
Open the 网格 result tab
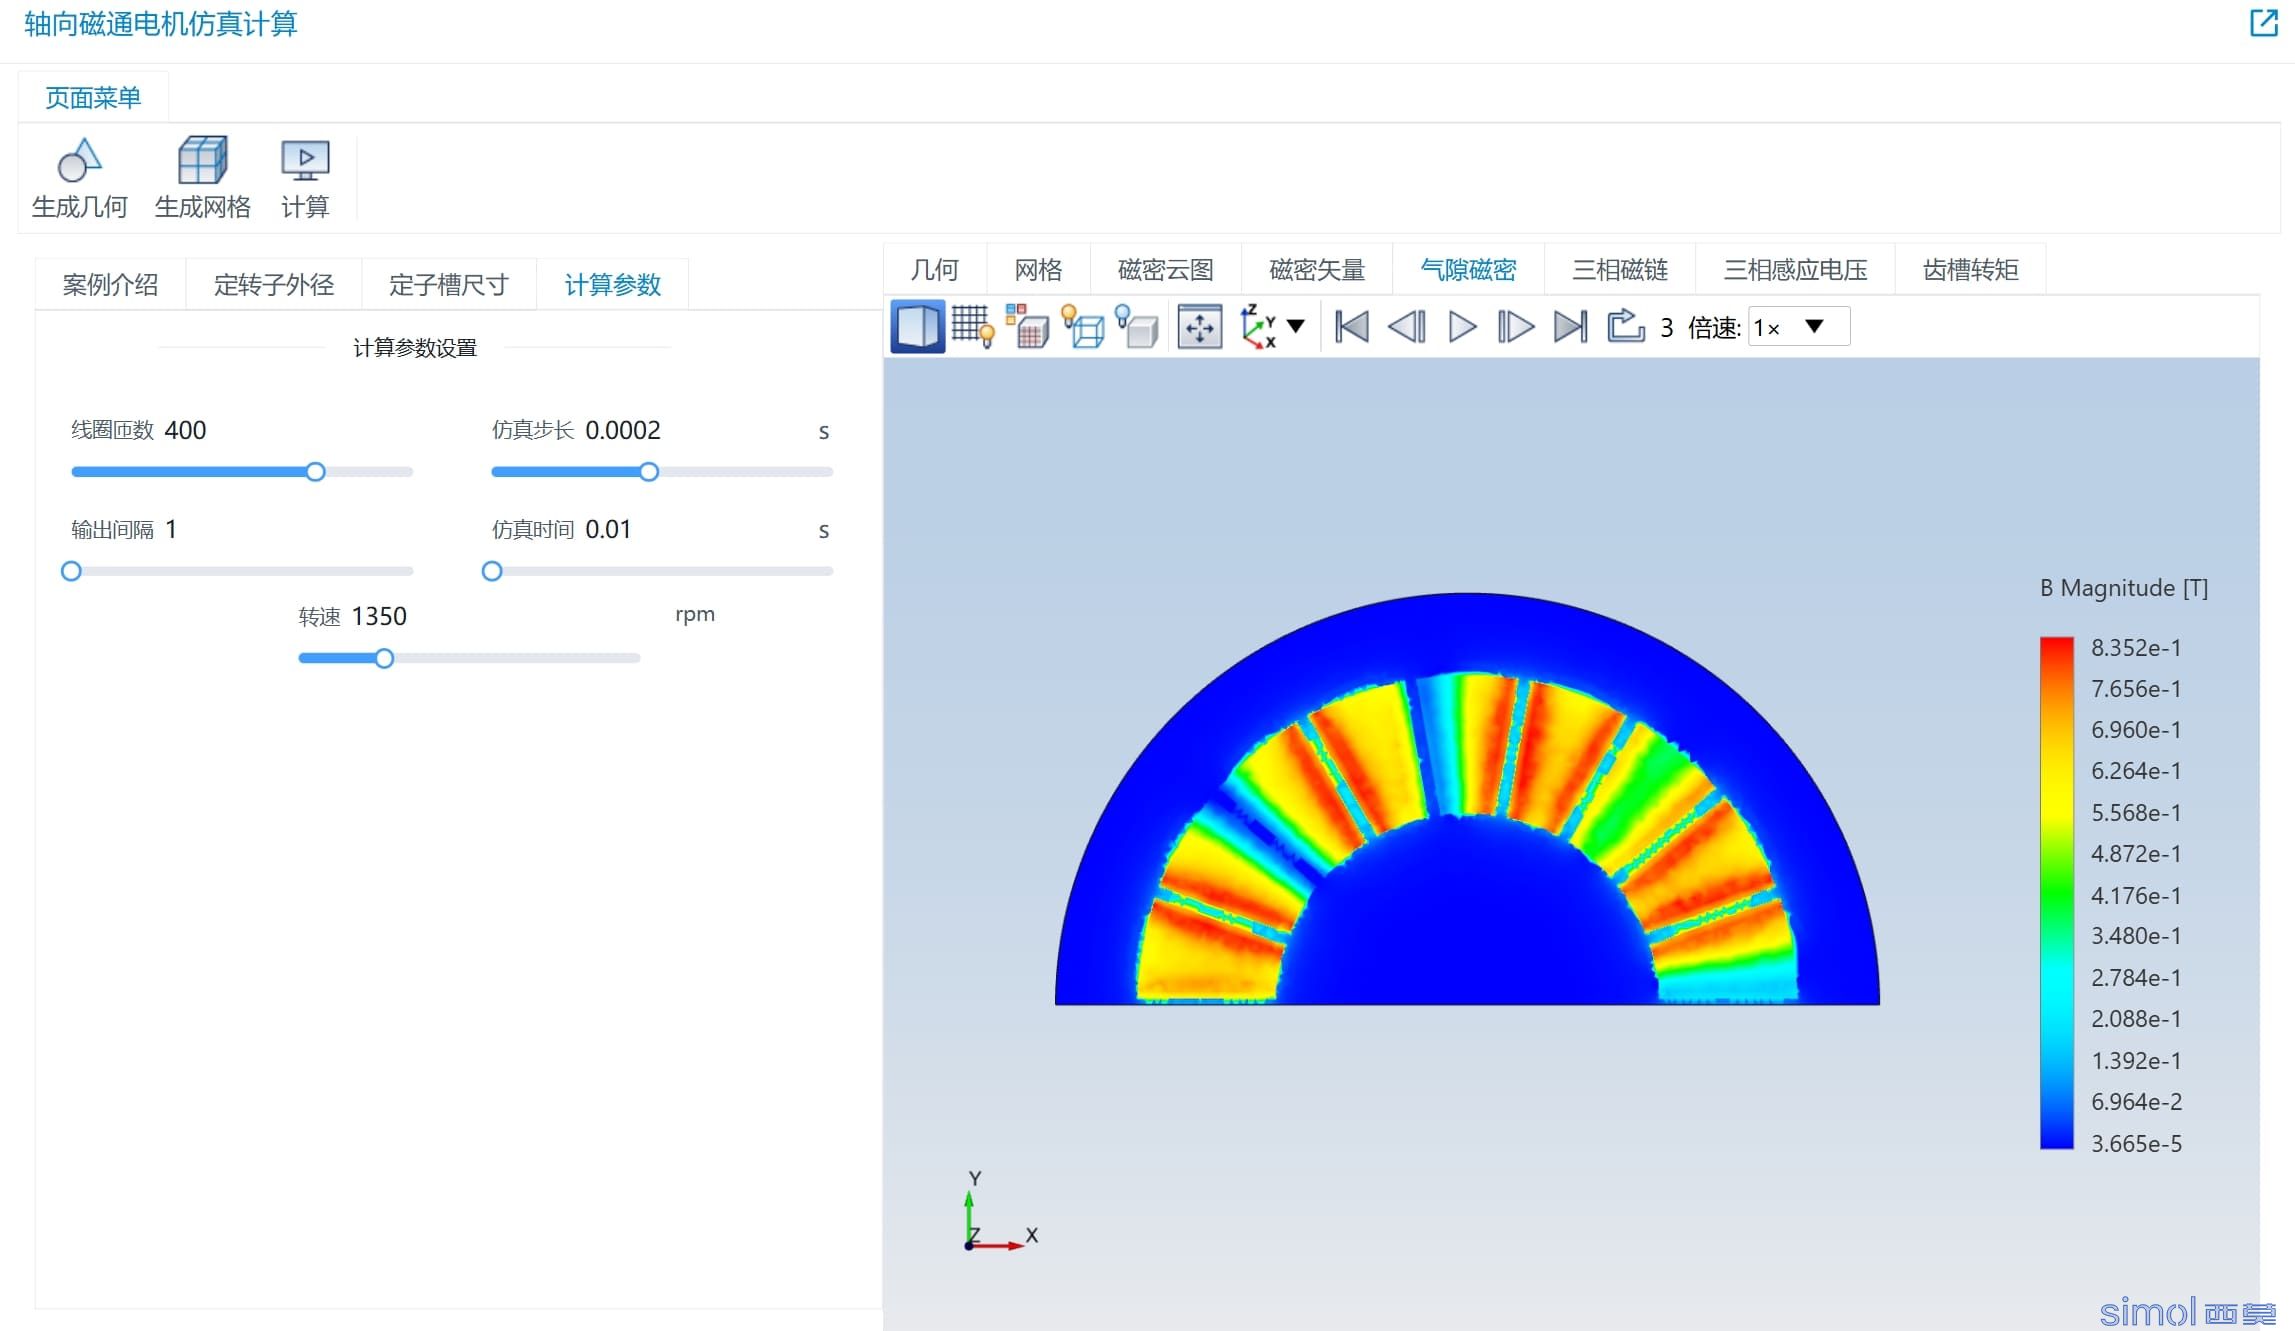click(x=1038, y=269)
